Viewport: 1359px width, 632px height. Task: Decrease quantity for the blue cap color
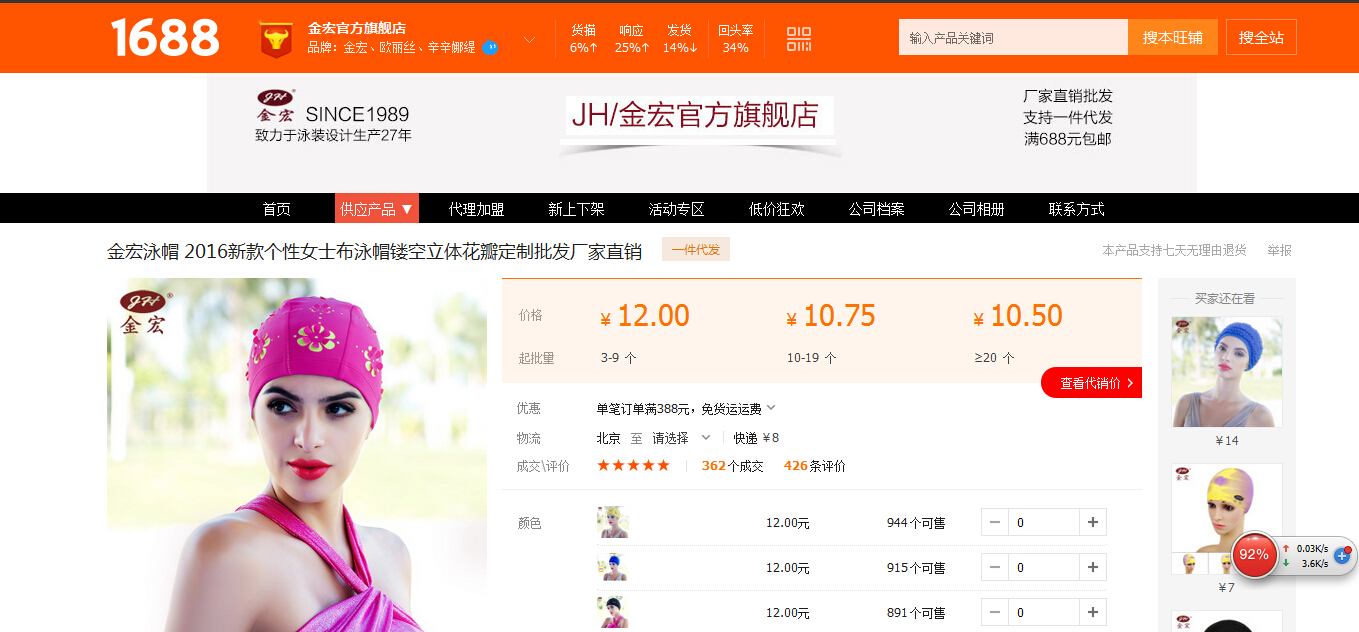[x=994, y=567]
